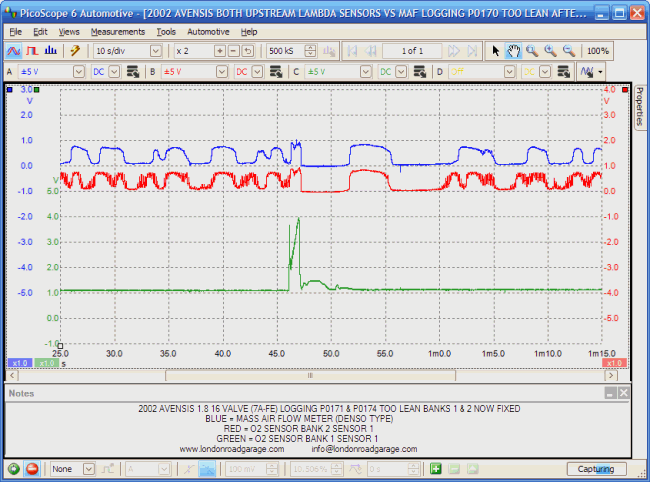Open the Automotive menu
The image size is (650, 482).
(208, 31)
